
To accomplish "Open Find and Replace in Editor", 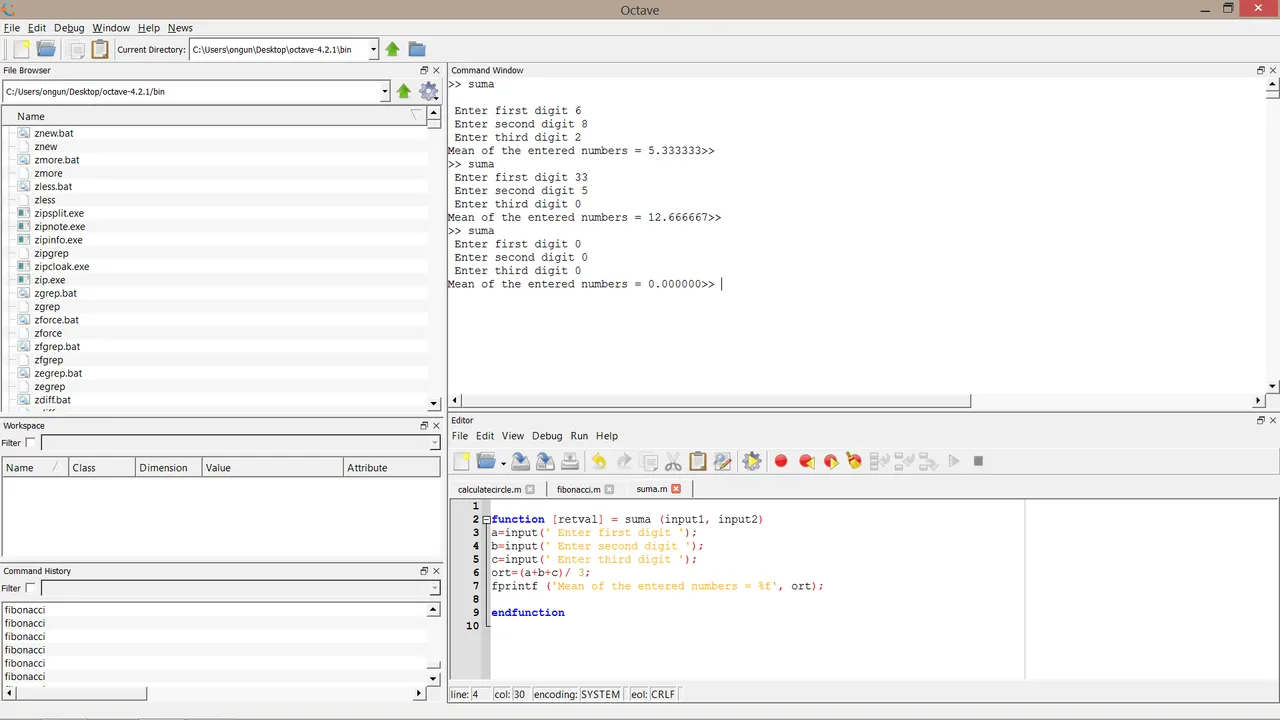I will (722, 461).
